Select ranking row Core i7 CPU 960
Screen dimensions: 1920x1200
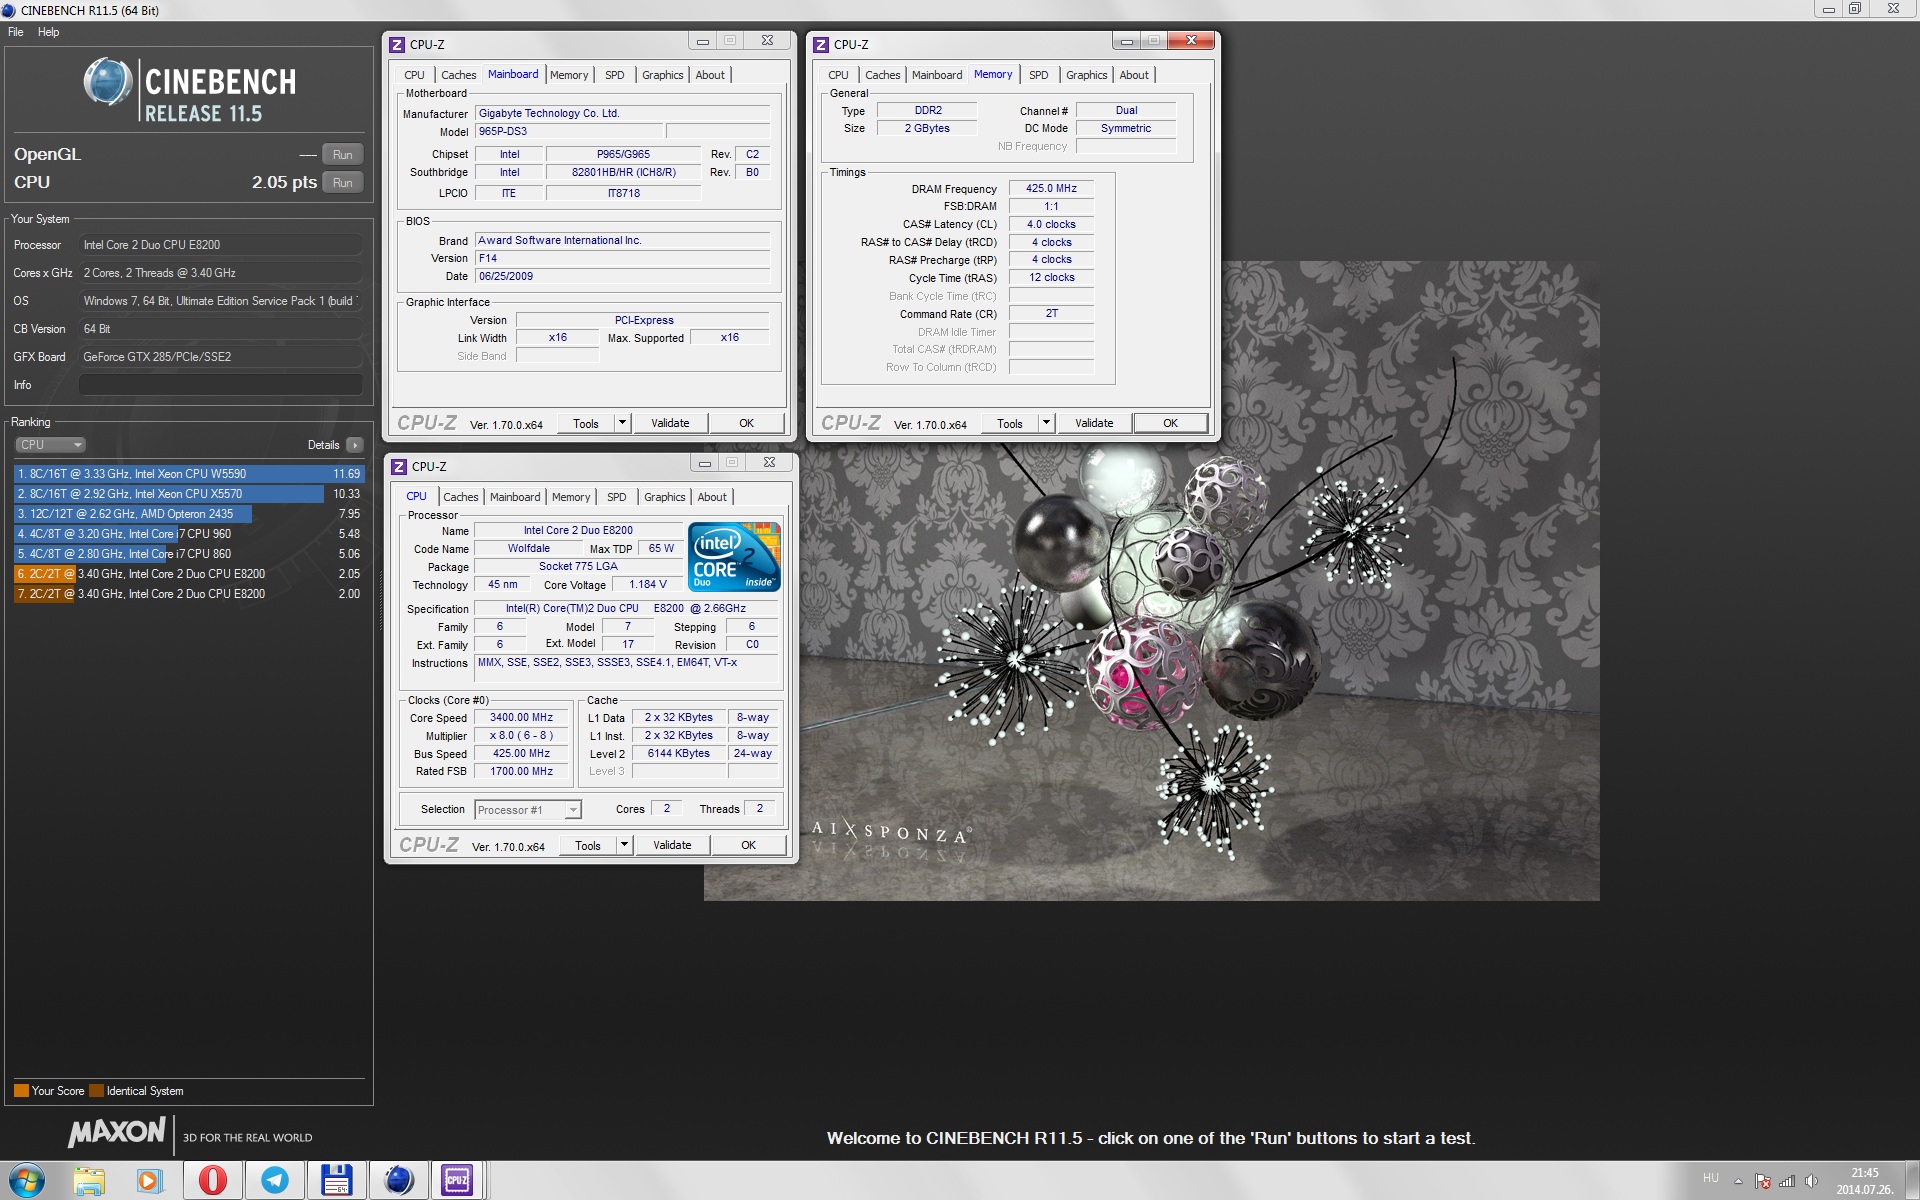189,534
